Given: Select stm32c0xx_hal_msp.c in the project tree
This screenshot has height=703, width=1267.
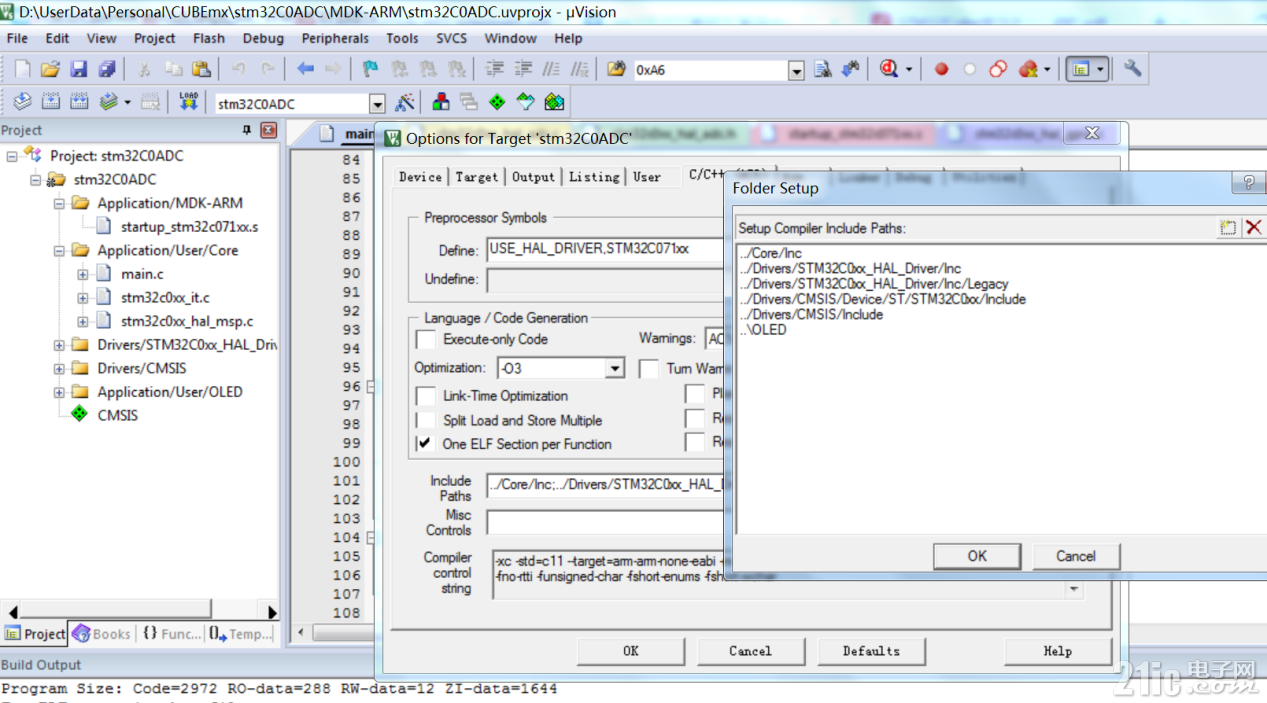Looking at the screenshot, I should [x=187, y=321].
